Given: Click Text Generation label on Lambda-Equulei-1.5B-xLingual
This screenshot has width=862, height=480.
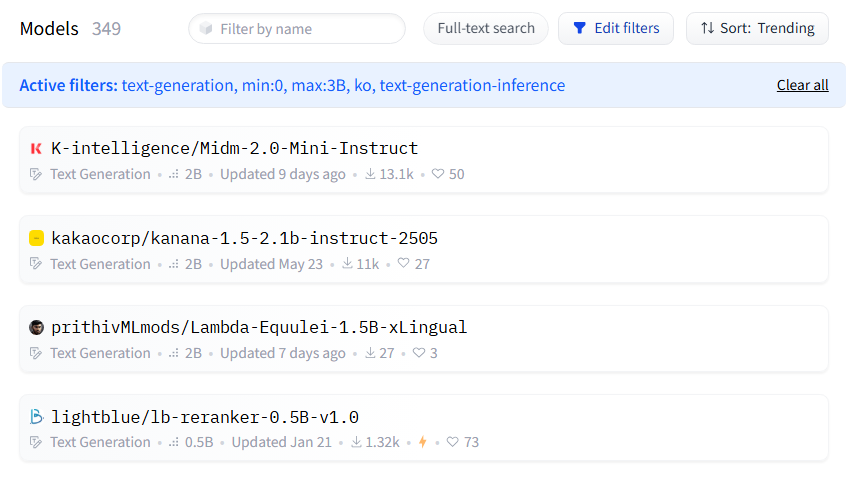Looking at the screenshot, I should (101, 353).
